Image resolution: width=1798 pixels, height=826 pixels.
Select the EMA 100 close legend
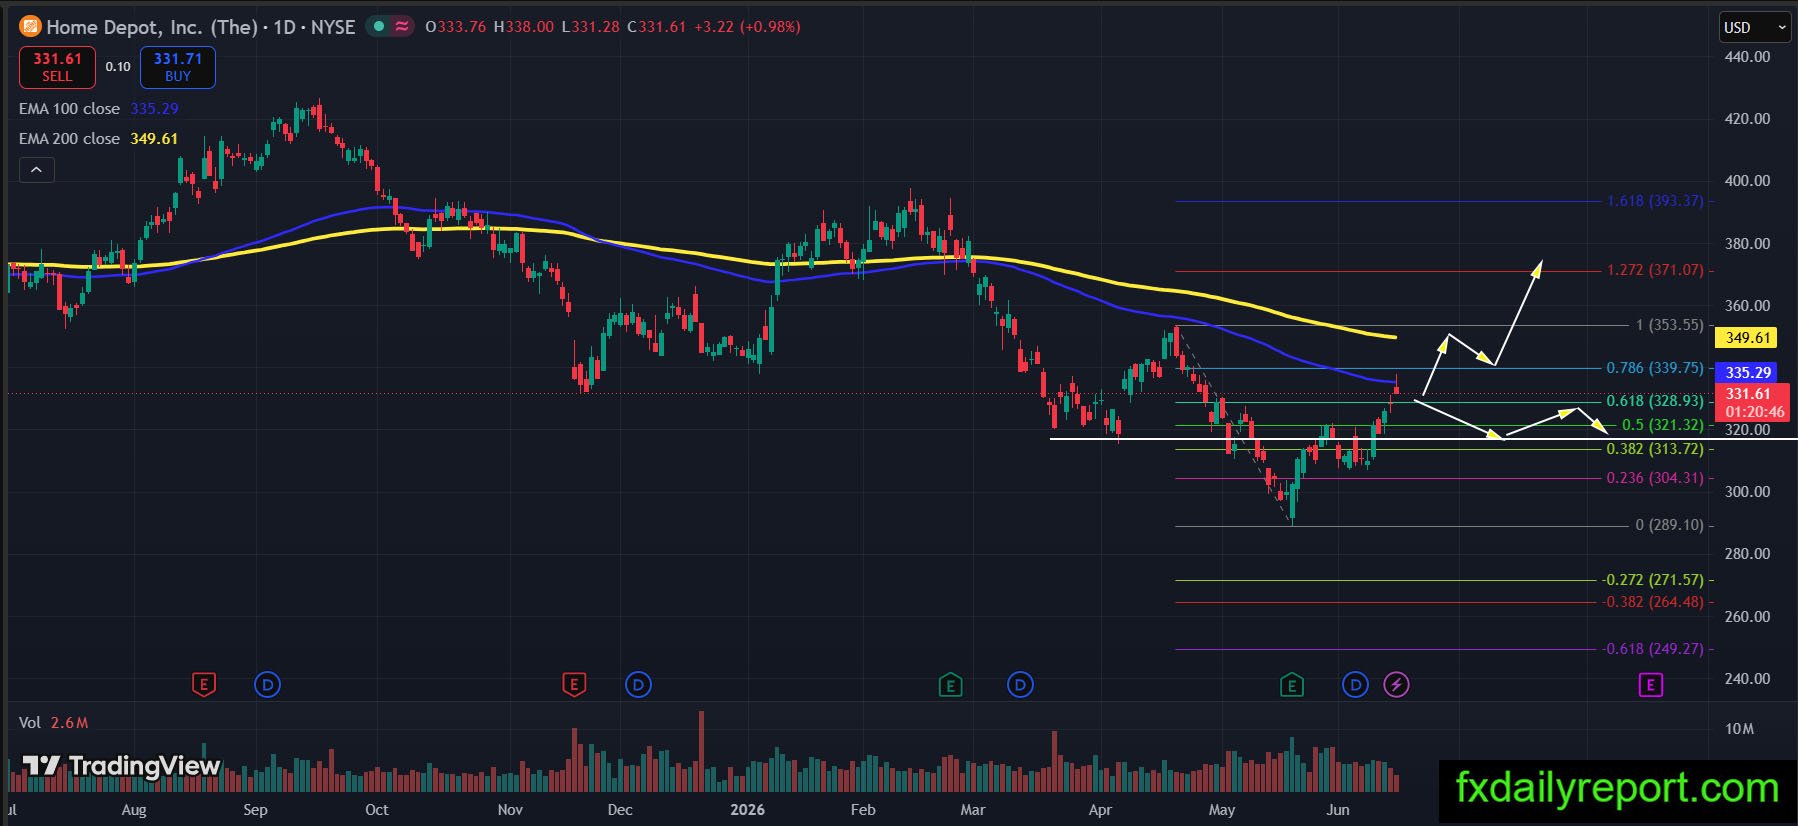click(99, 108)
